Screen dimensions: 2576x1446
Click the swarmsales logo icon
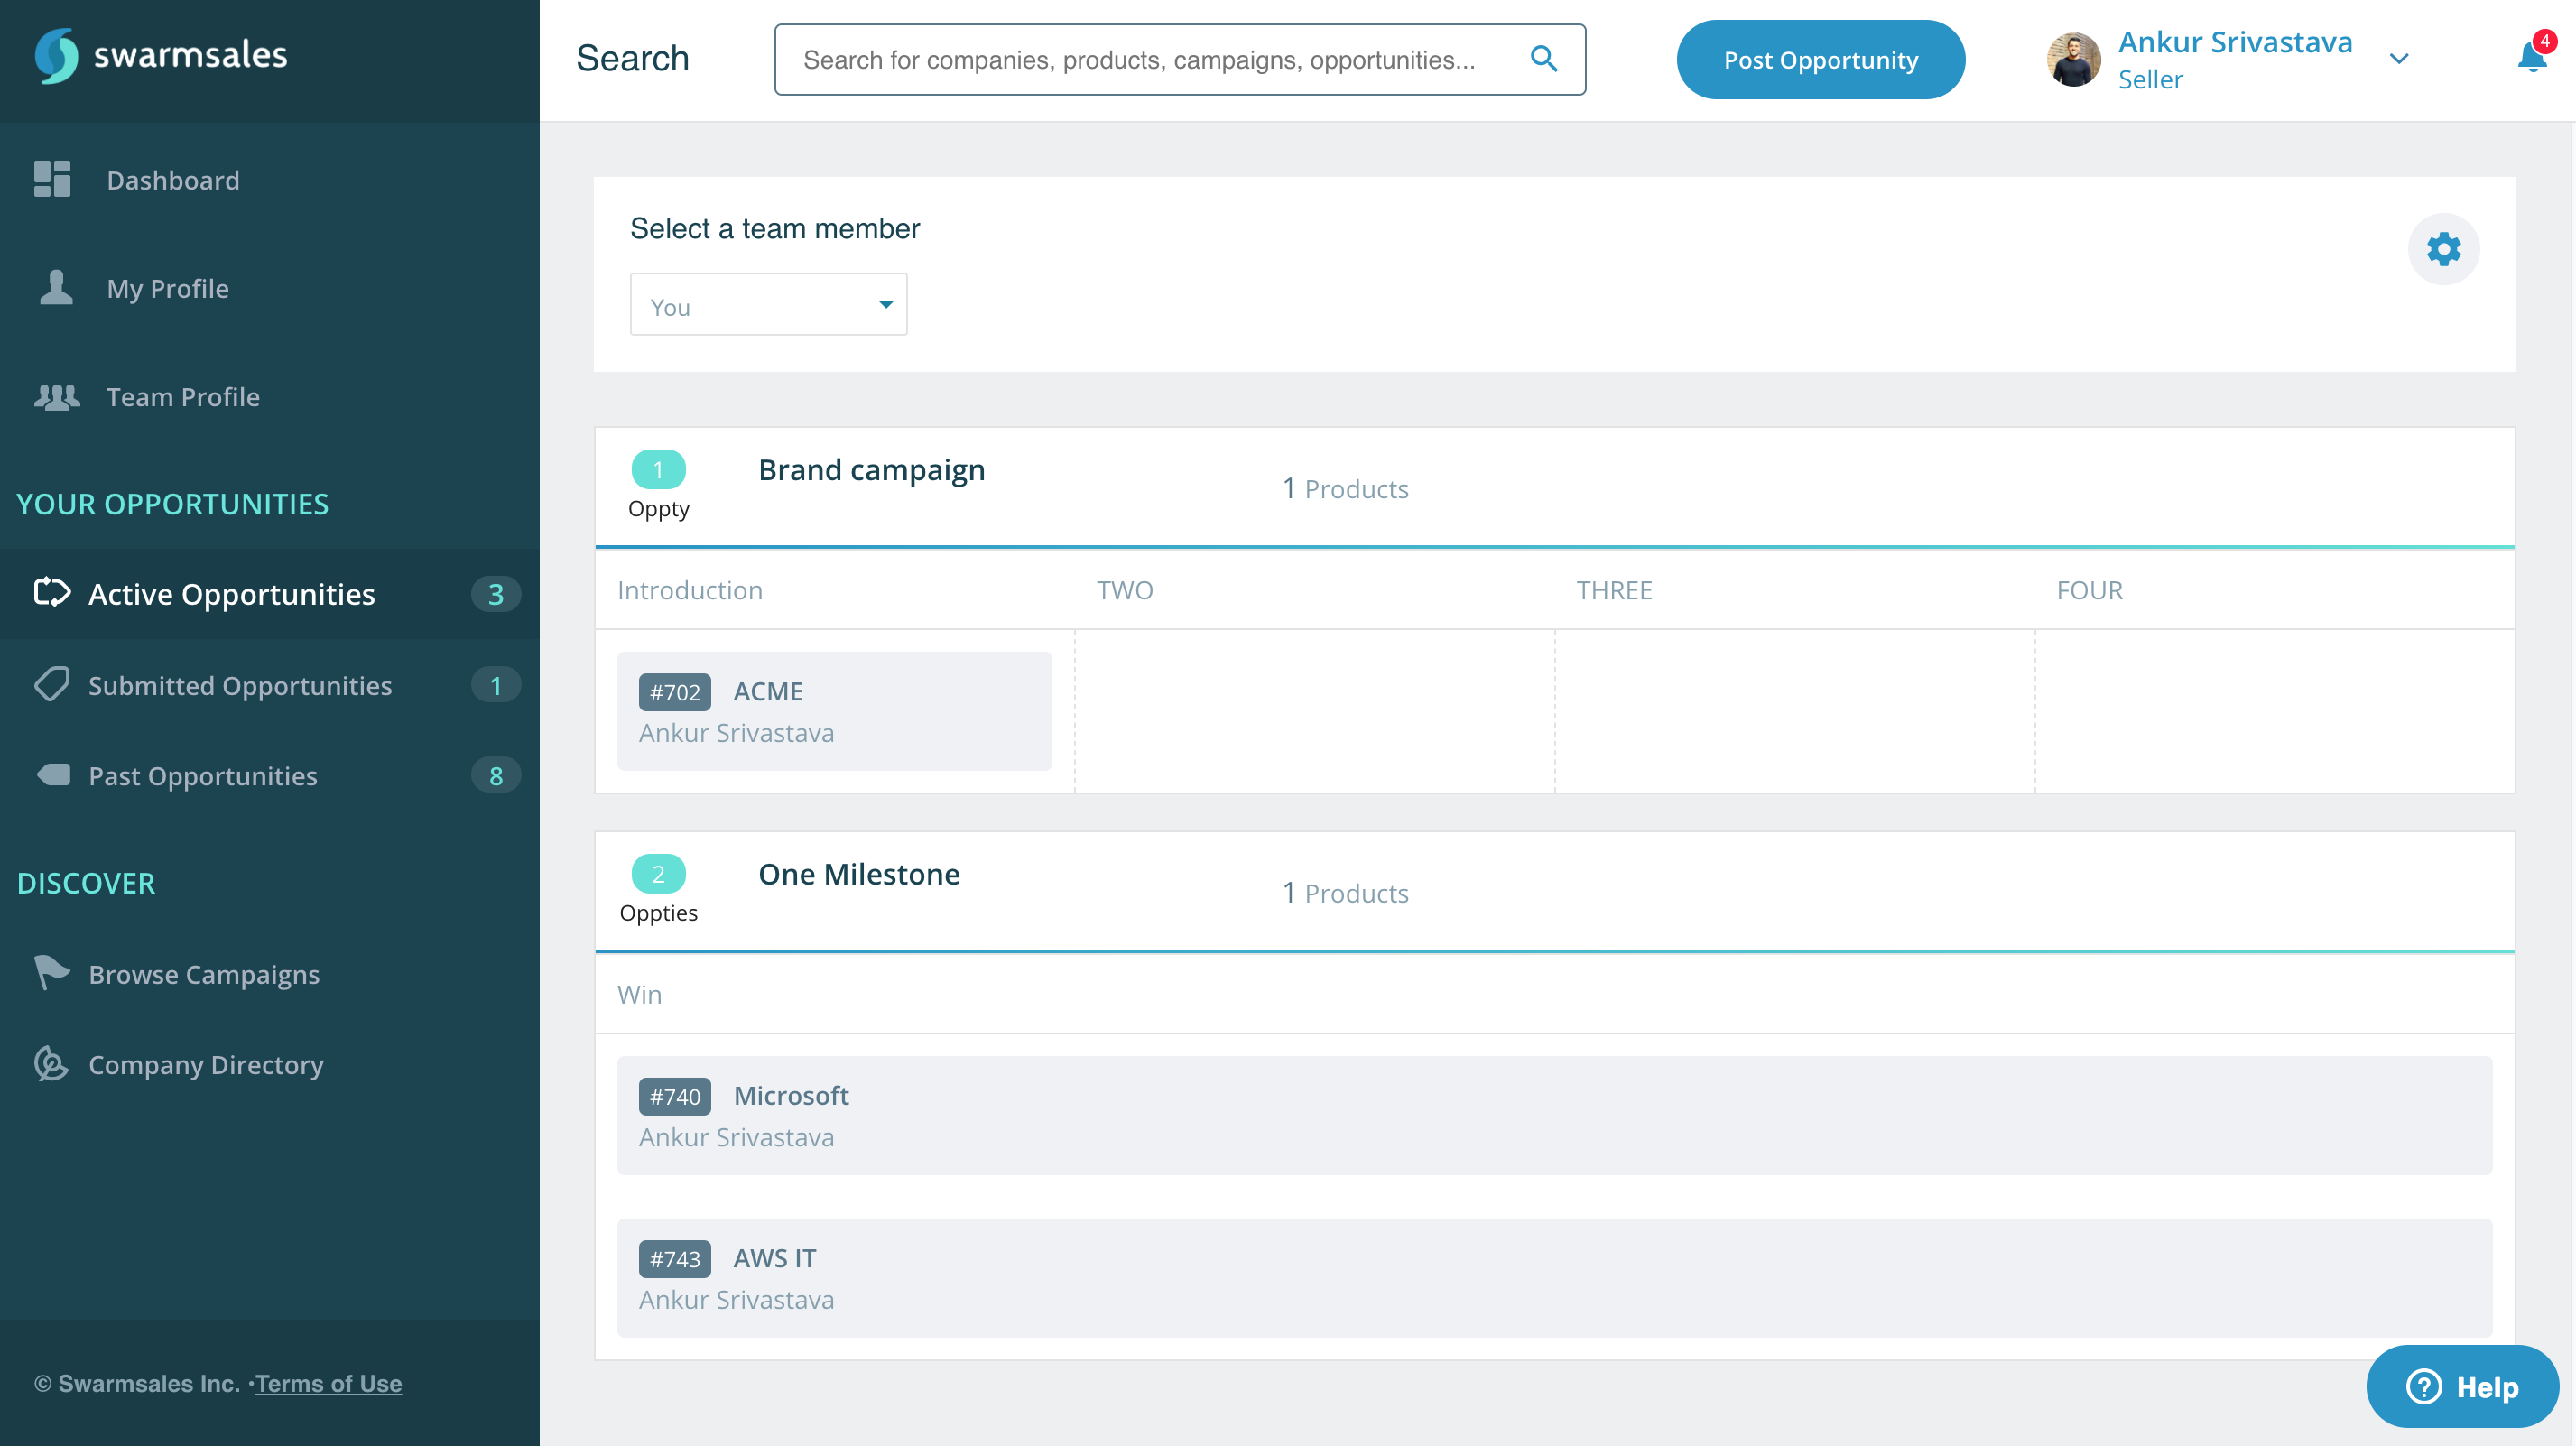[56, 56]
